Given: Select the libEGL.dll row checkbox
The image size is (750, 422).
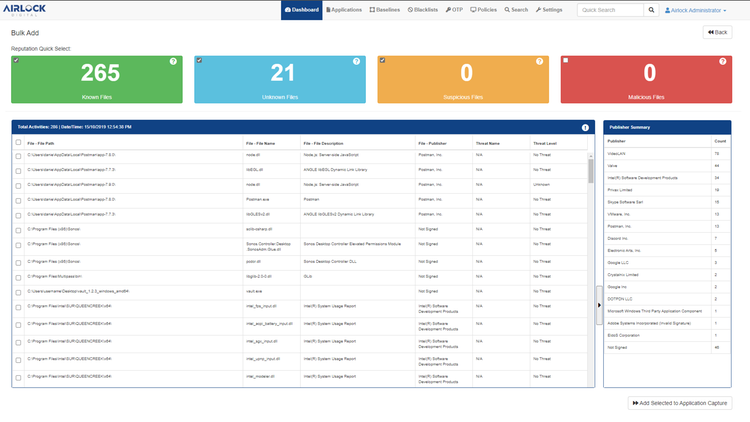Looking at the screenshot, I should pyautogui.click(x=18, y=171).
